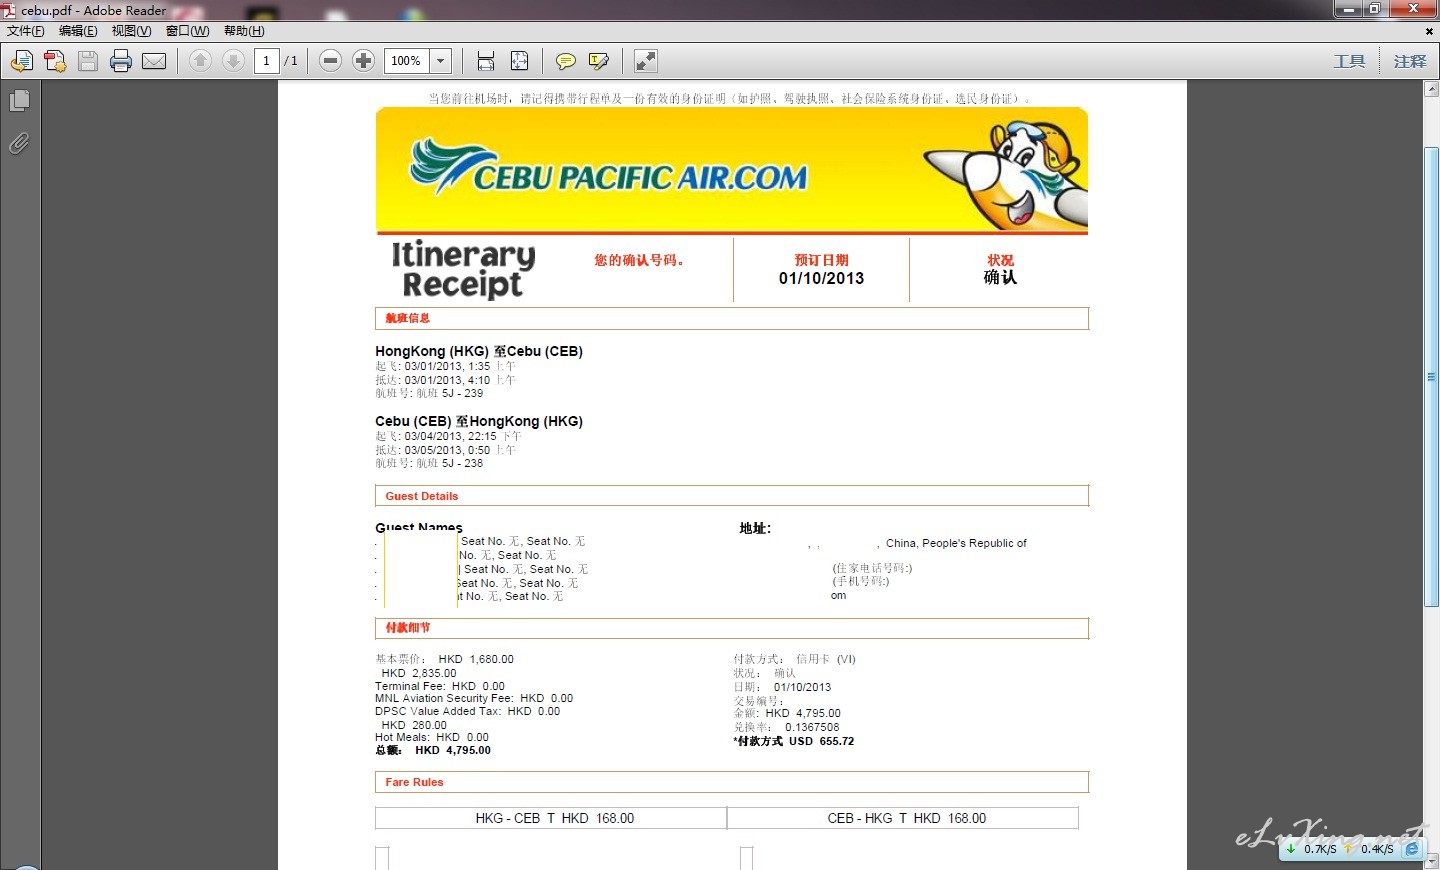The width and height of the screenshot is (1440, 870).
Task: Click the 总额 HKD 4,795.00 total line
Action: coord(433,750)
